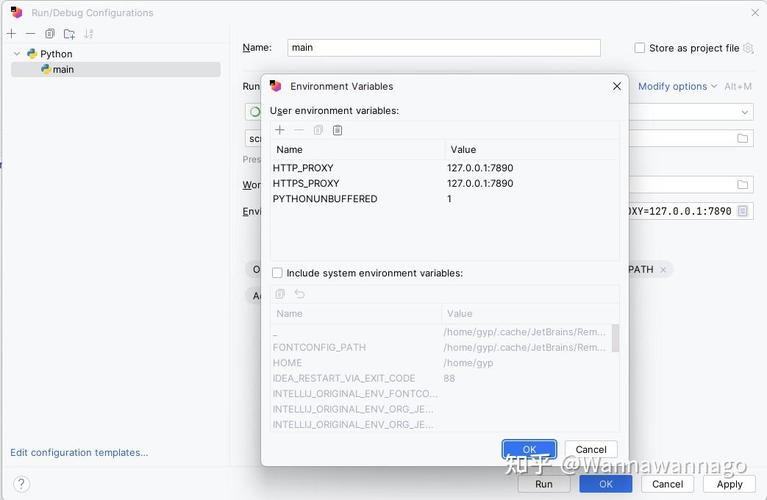Select main configuration in tree
Viewport: 767px width, 500px height.
click(x=116, y=69)
